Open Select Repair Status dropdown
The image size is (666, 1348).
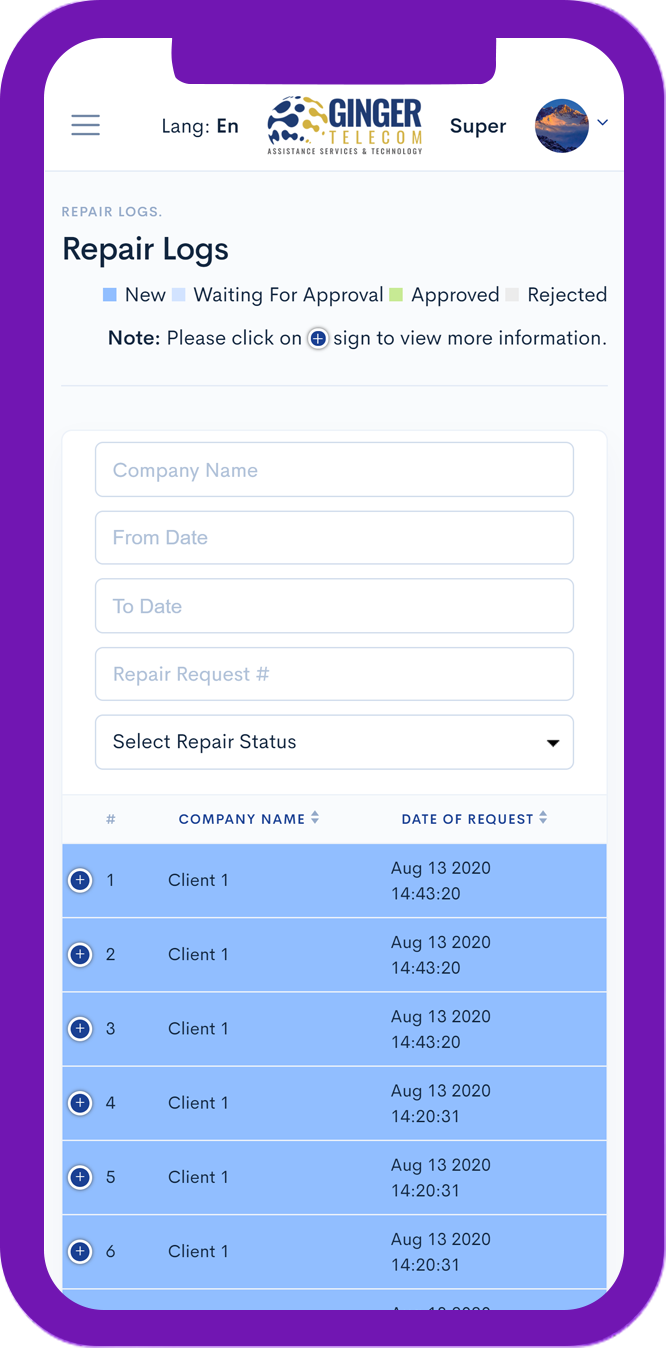[x=334, y=742]
